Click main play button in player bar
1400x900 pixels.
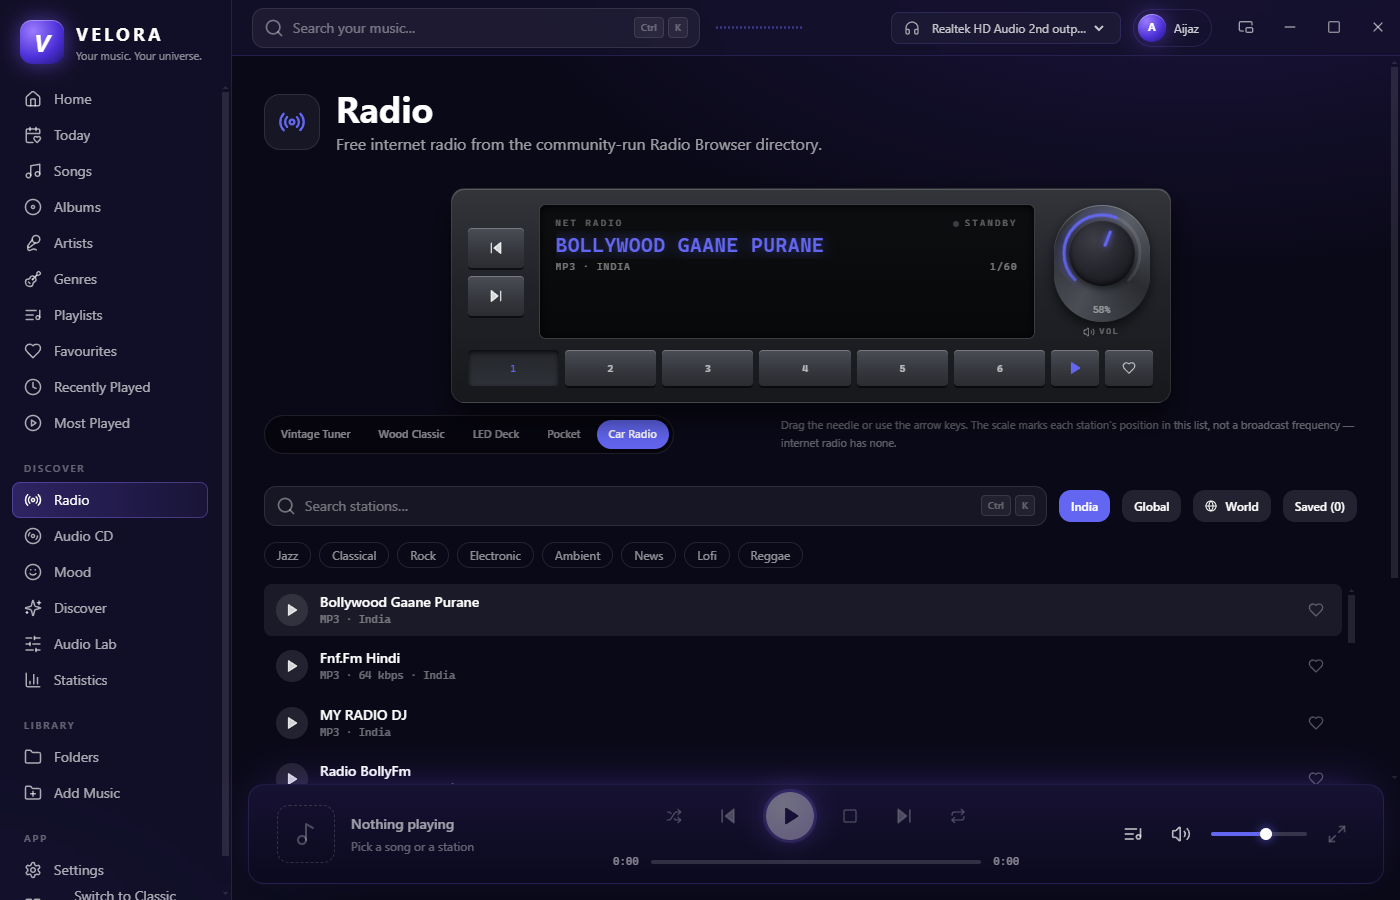tap(790, 816)
